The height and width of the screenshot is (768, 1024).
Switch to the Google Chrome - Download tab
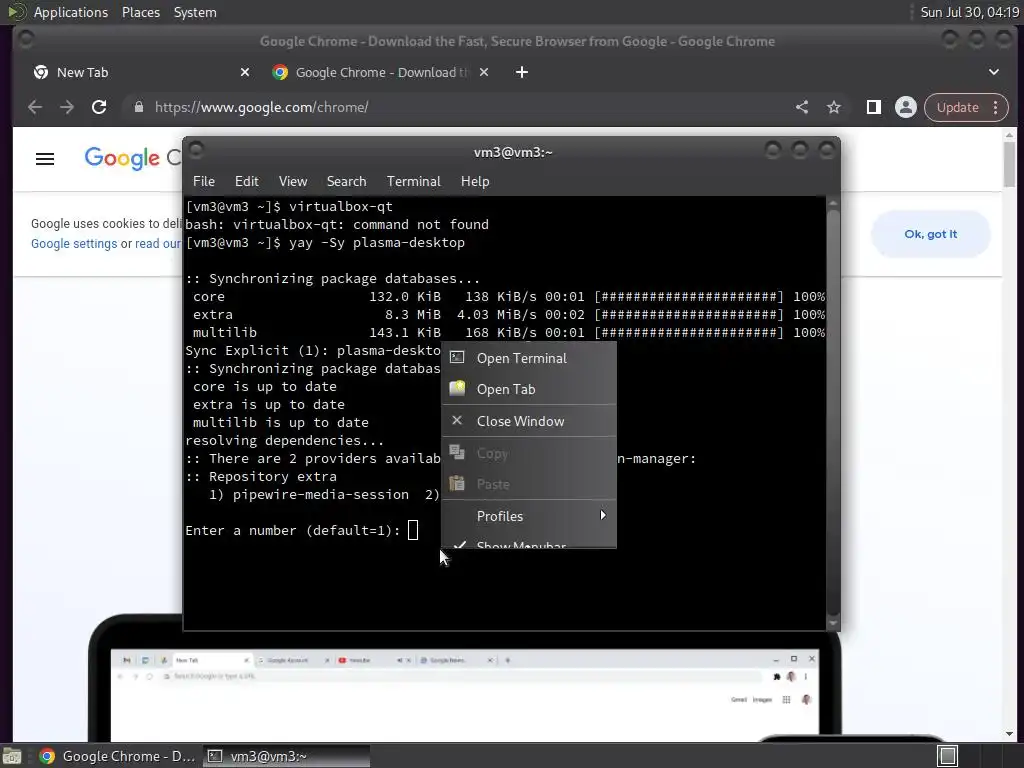[x=382, y=72]
